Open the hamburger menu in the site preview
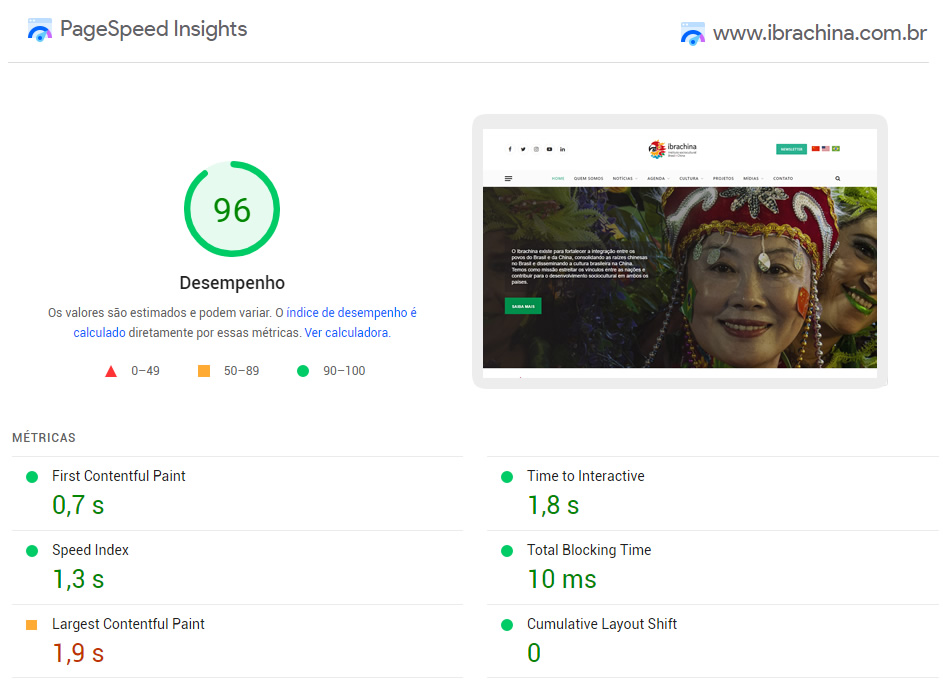Viewport: 943px width, 686px height. (508, 179)
